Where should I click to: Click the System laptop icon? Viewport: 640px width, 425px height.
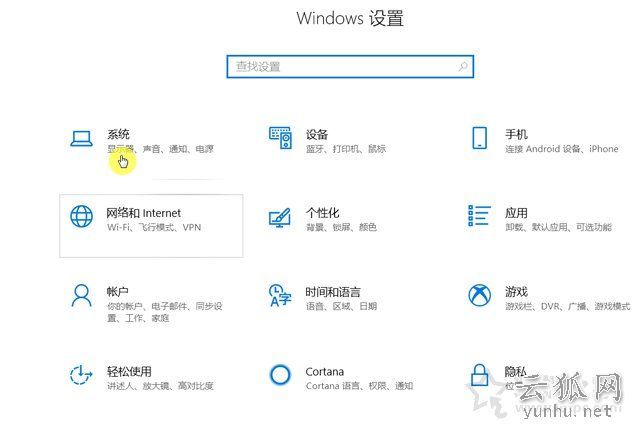(x=81, y=139)
